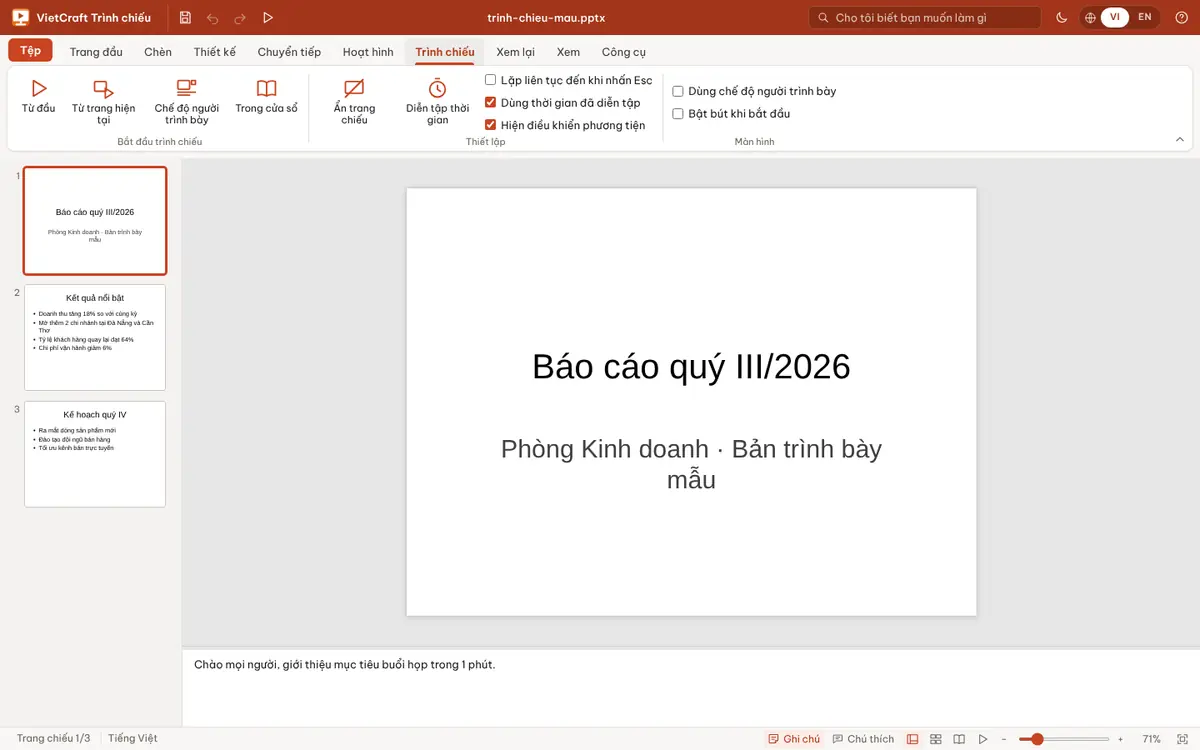Start slideshow Từ trang hiện tại

tap(104, 102)
